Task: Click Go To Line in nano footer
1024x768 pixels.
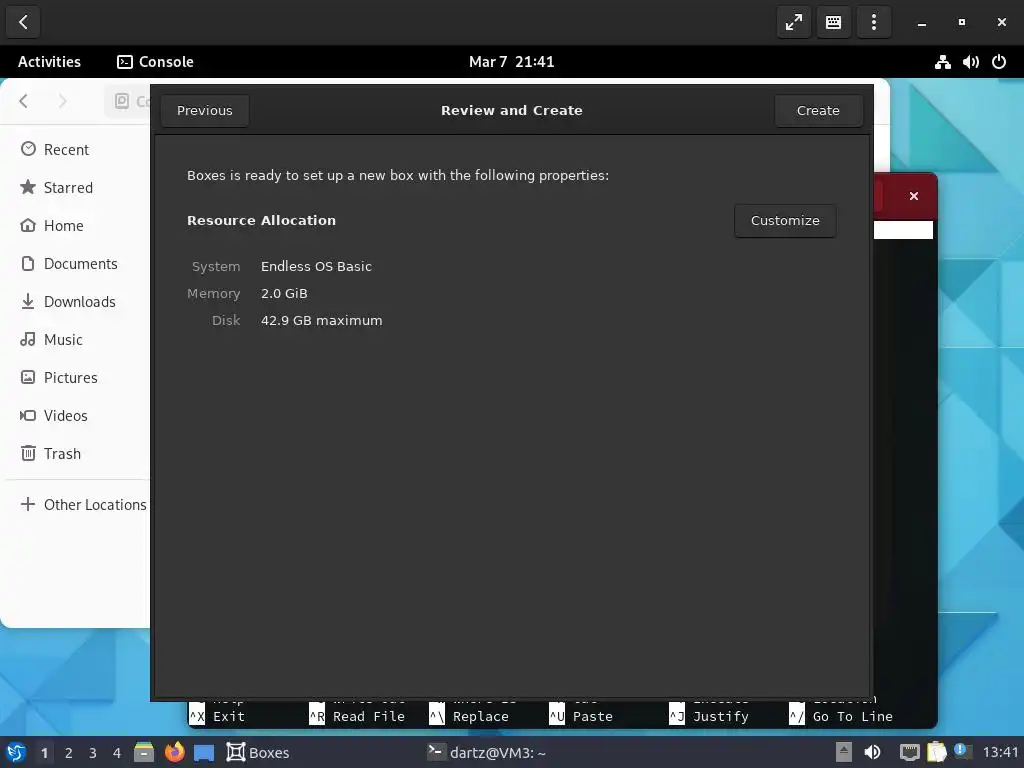Action: (x=841, y=716)
